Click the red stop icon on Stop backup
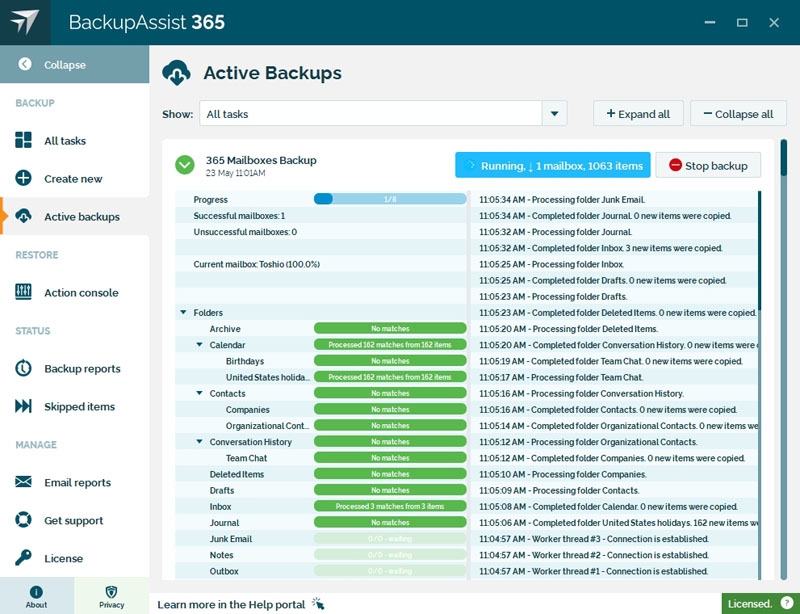 pos(676,165)
